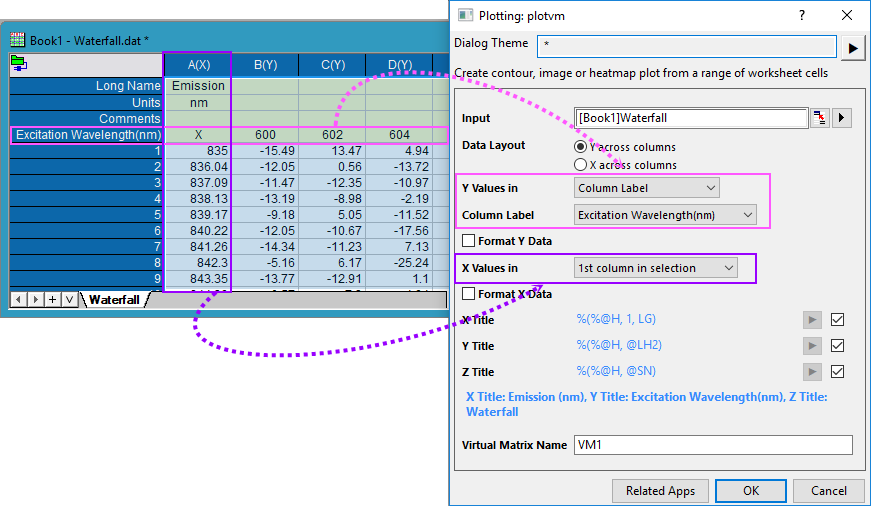Click the help question mark in dialog title
Screen dimensions: 871x506
pos(801,15)
